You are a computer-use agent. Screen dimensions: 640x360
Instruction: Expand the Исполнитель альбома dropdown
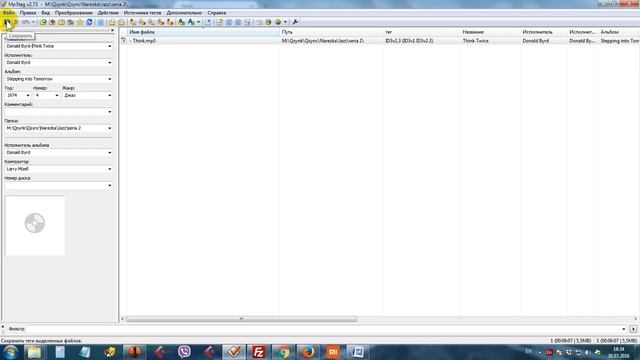point(109,153)
